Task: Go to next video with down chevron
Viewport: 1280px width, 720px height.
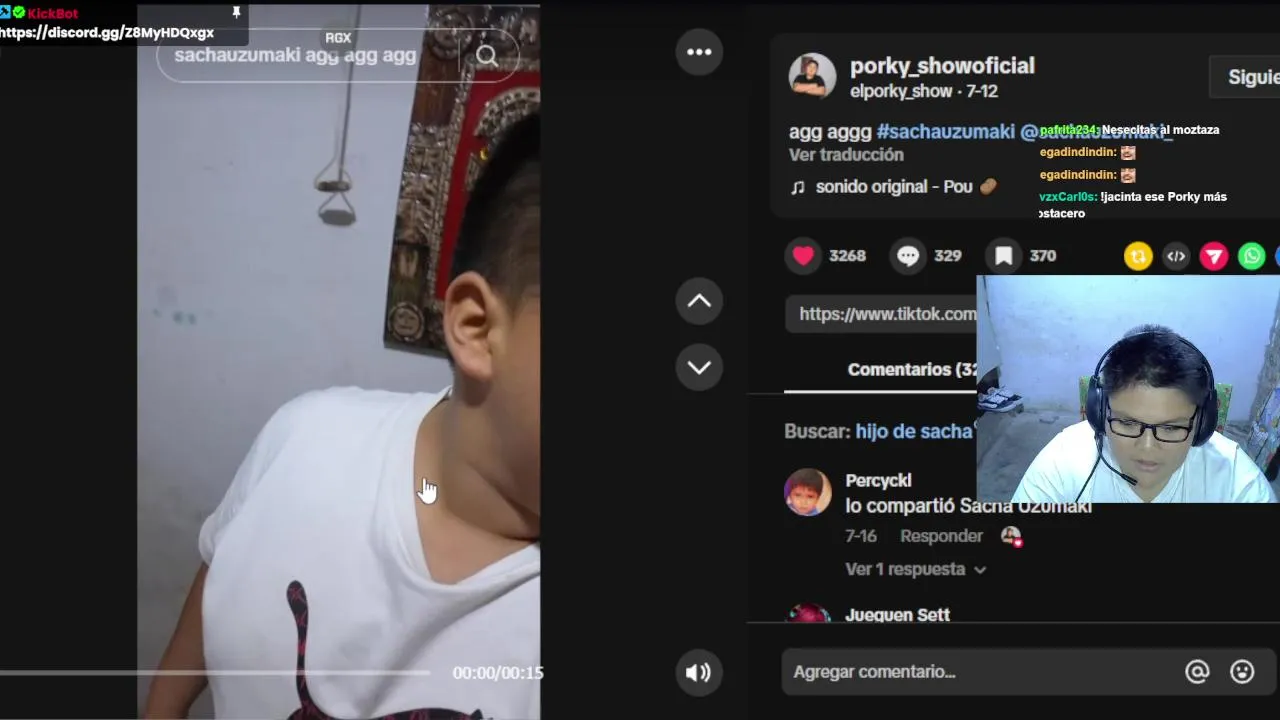Action: point(699,367)
